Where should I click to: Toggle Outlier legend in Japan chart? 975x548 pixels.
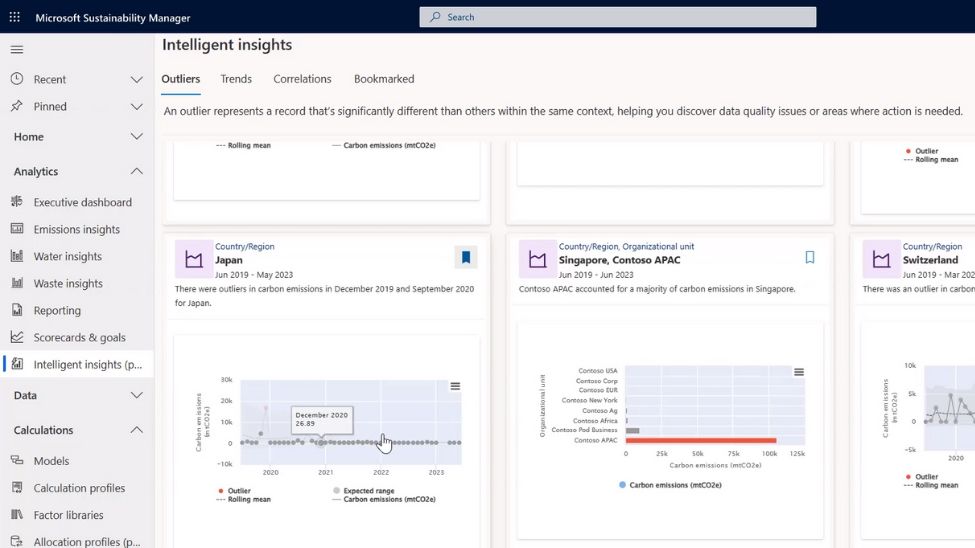coord(234,491)
